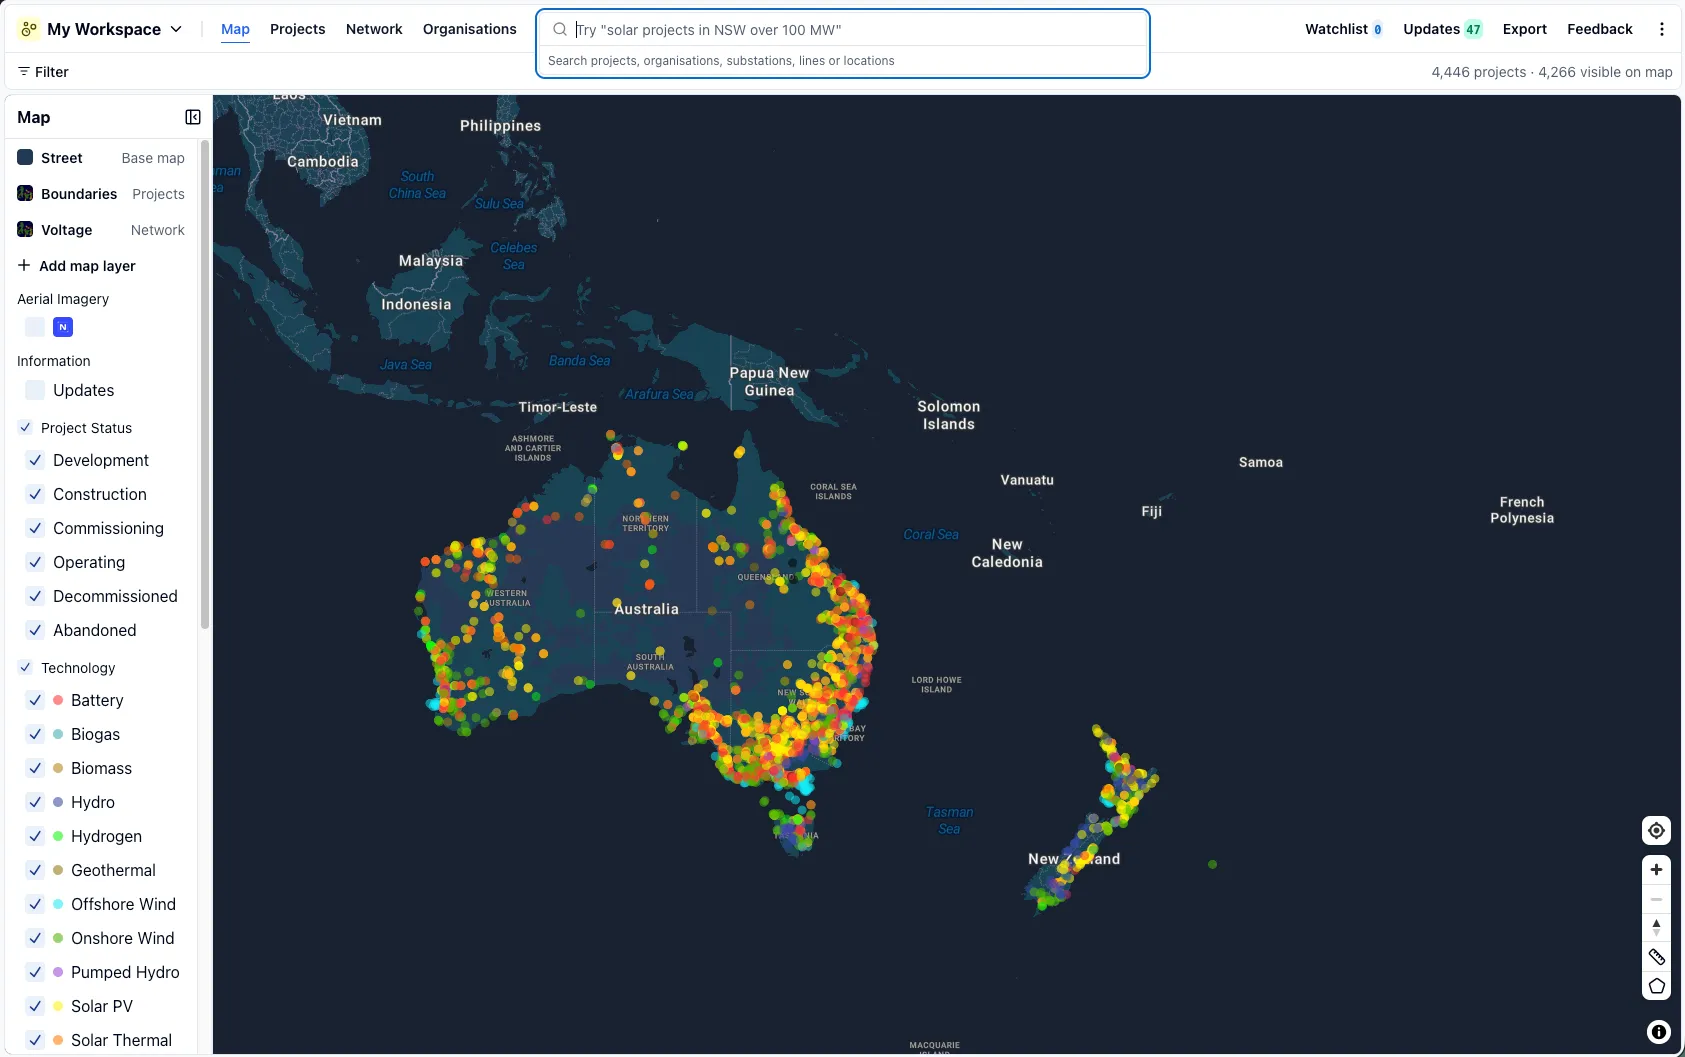Select the blue N aerial imagery provider

point(63,327)
